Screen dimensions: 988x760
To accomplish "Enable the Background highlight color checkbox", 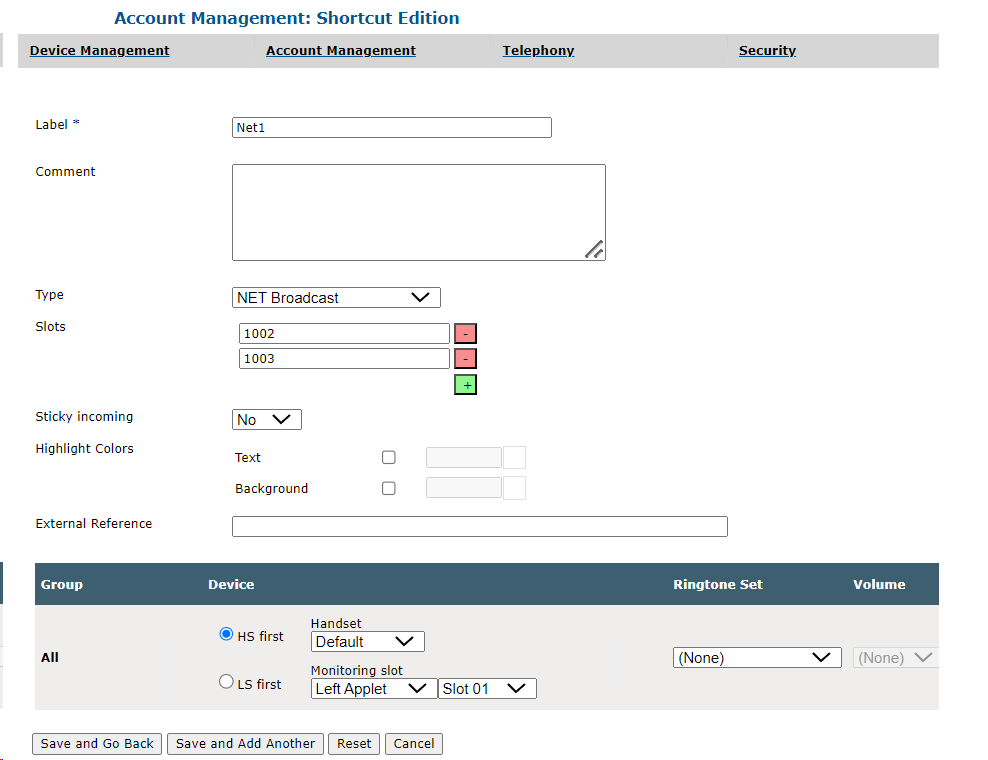I will click(389, 488).
